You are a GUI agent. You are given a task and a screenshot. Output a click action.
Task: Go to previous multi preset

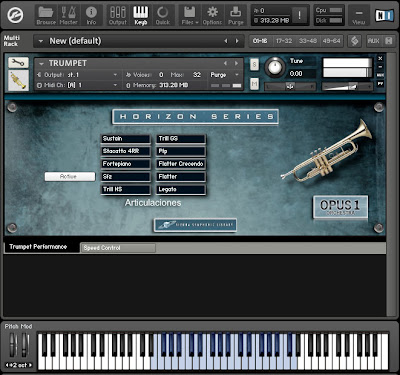[x=226, y=41]
